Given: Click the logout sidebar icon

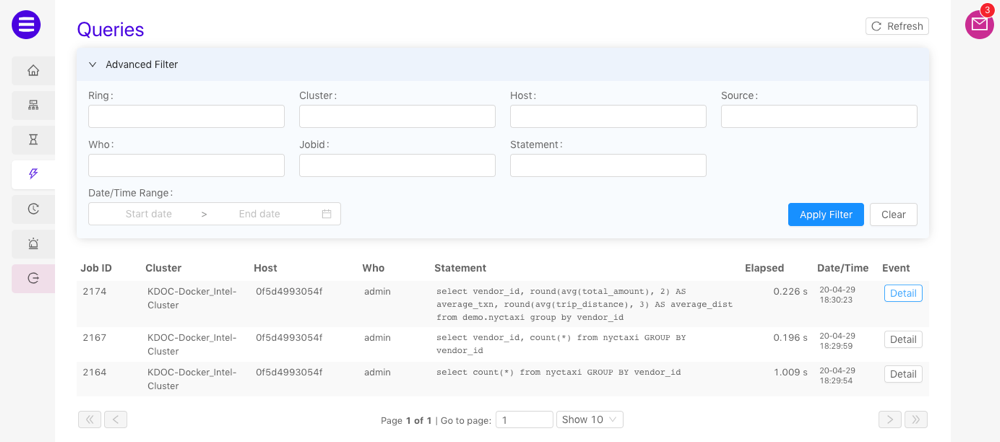Looking at the screenshot, I should click(x=33, y=278).
